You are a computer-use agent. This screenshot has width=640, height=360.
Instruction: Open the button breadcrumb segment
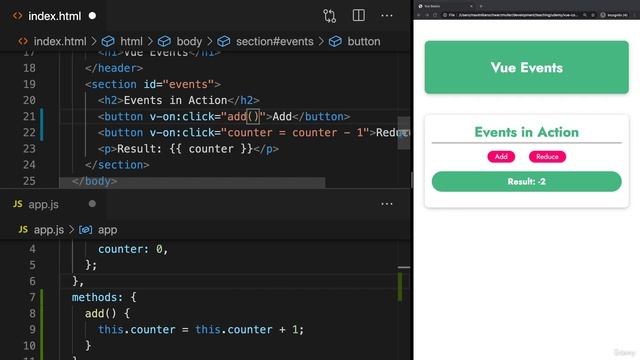[364, 41]
